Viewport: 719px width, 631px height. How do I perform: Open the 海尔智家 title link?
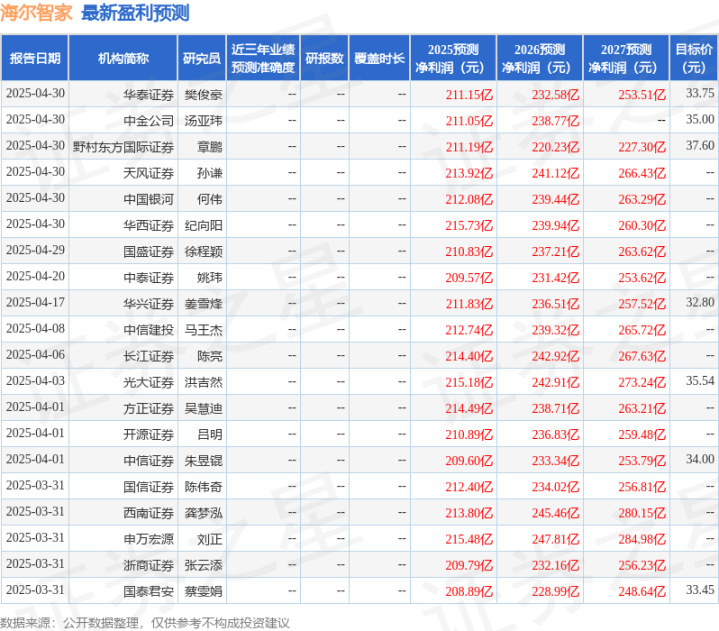[36, 13]
